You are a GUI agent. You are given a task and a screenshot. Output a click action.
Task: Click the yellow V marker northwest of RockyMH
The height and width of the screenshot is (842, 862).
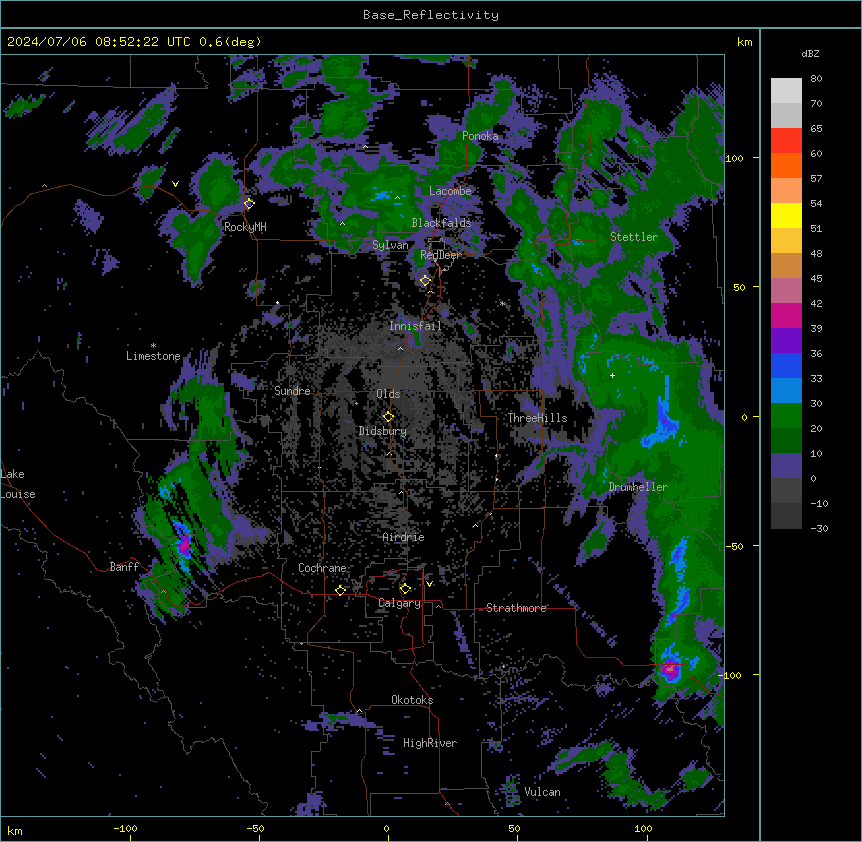pos(175,184)
